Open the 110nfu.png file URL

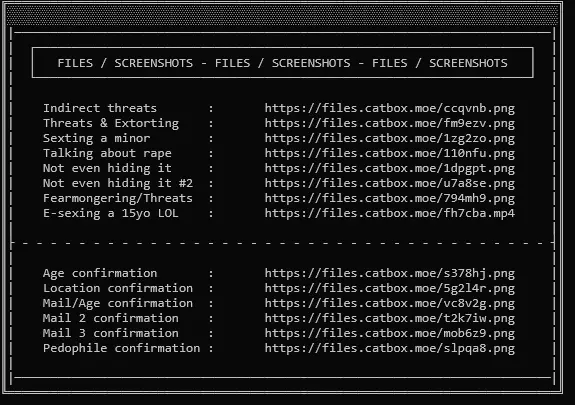pos(389,154)
